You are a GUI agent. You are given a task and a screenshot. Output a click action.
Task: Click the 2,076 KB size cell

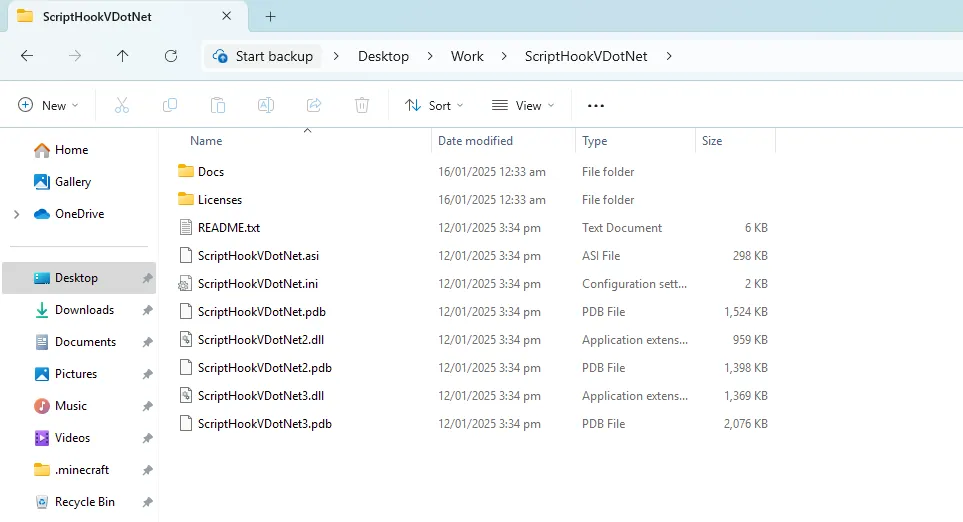[746, 424]
